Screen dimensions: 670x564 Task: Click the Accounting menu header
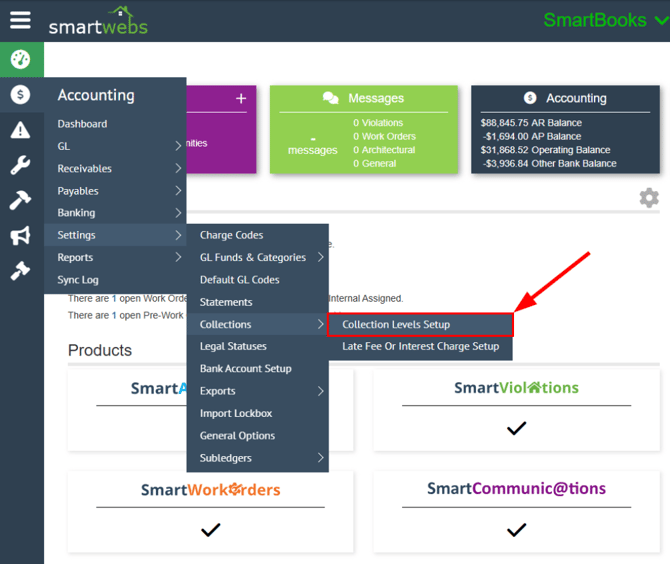[96, 95]
